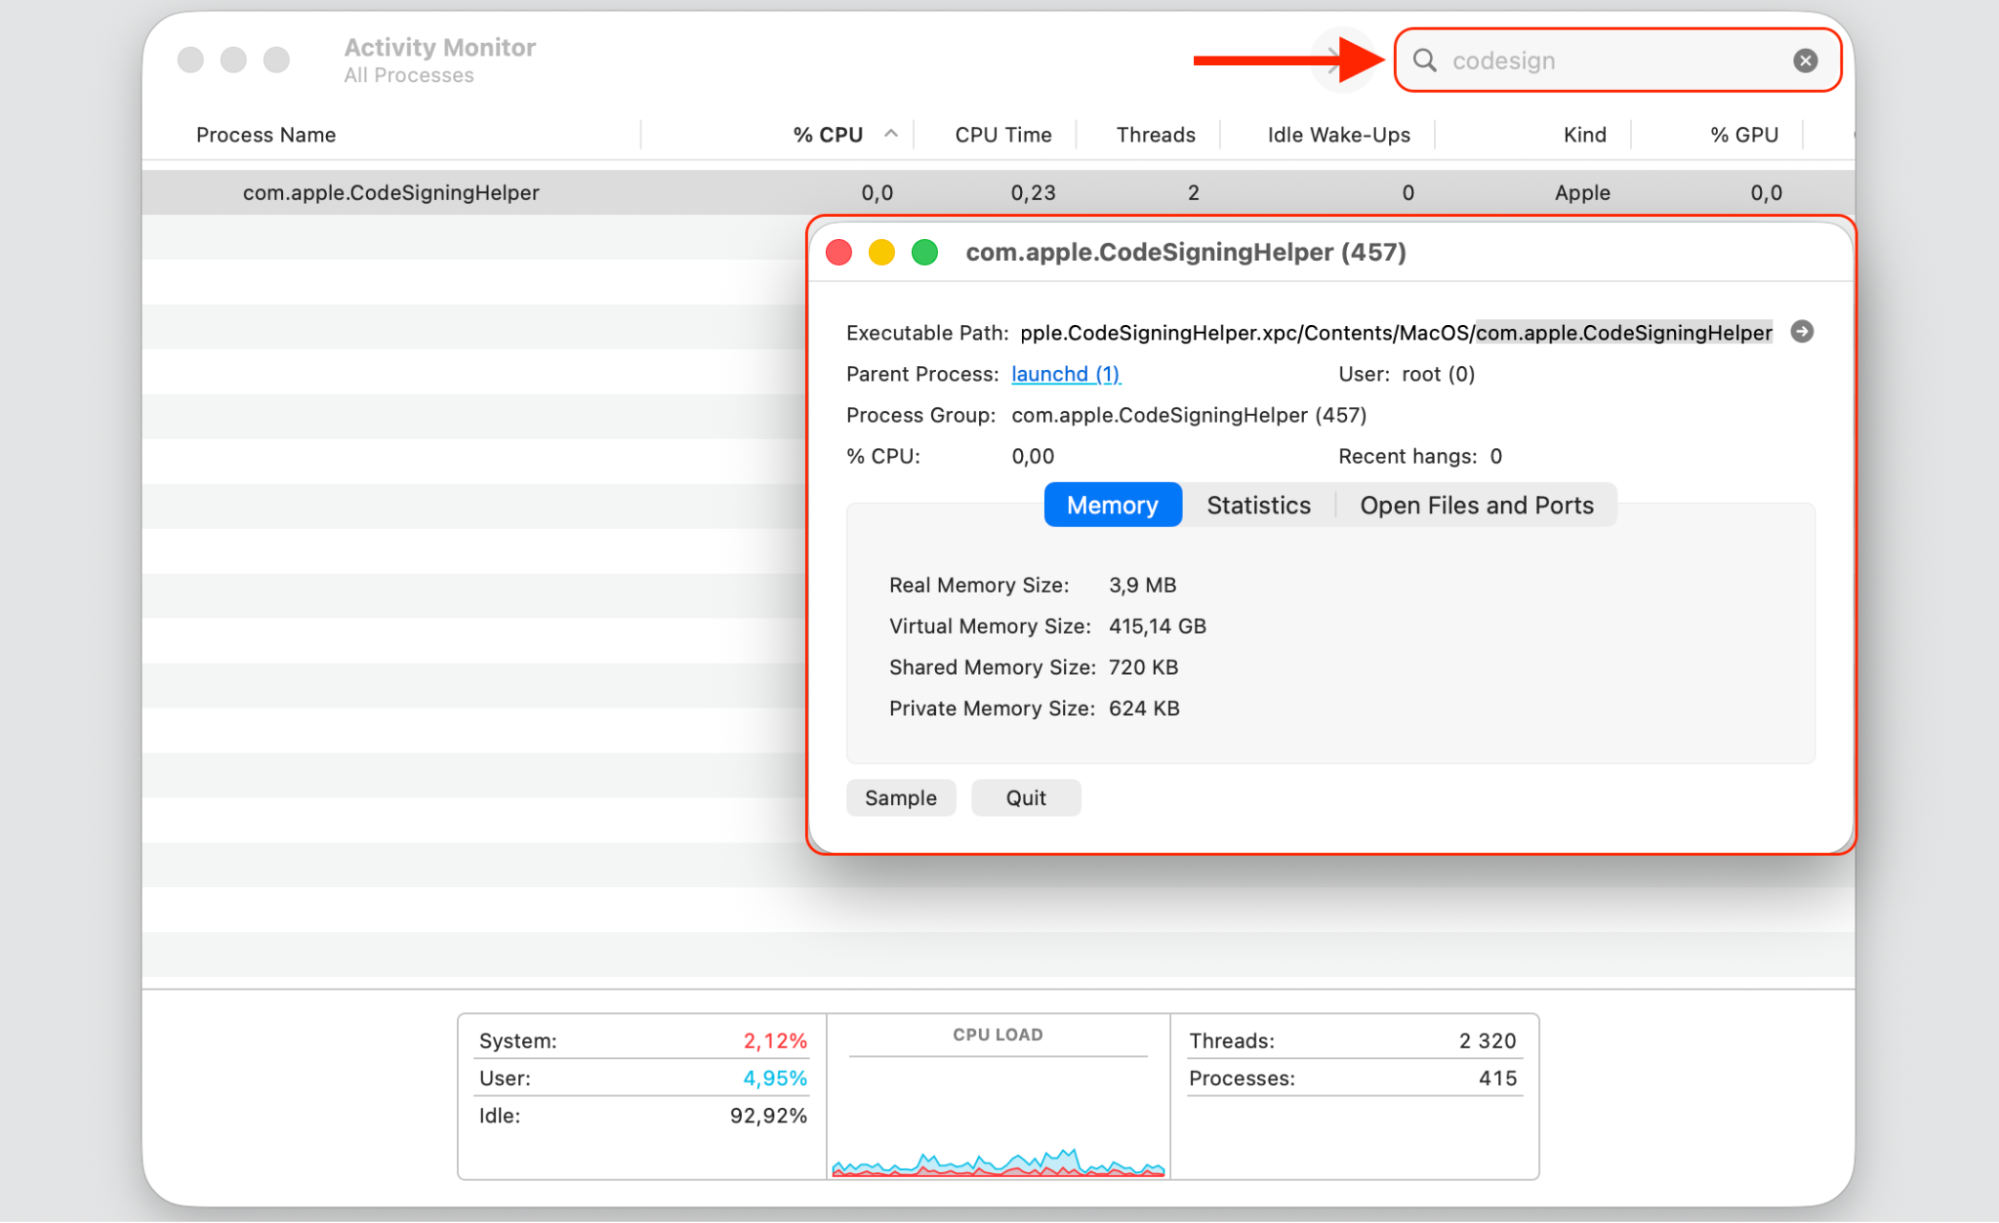Viewport: 1999px width, 1223px height.
Task: Click the User: root (0) text
Action: [x=1407, y=374]
